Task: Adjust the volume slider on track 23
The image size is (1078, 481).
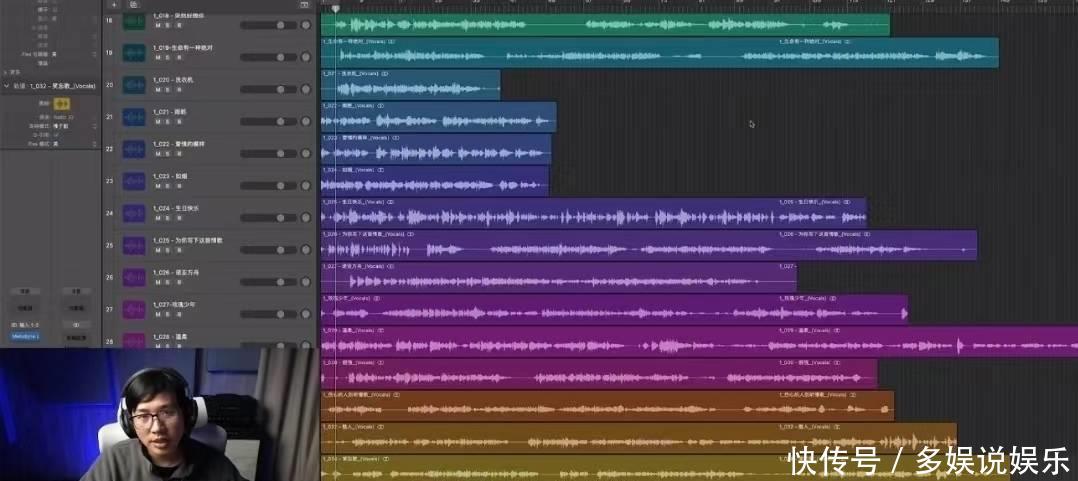Action: tap(268, 185)
